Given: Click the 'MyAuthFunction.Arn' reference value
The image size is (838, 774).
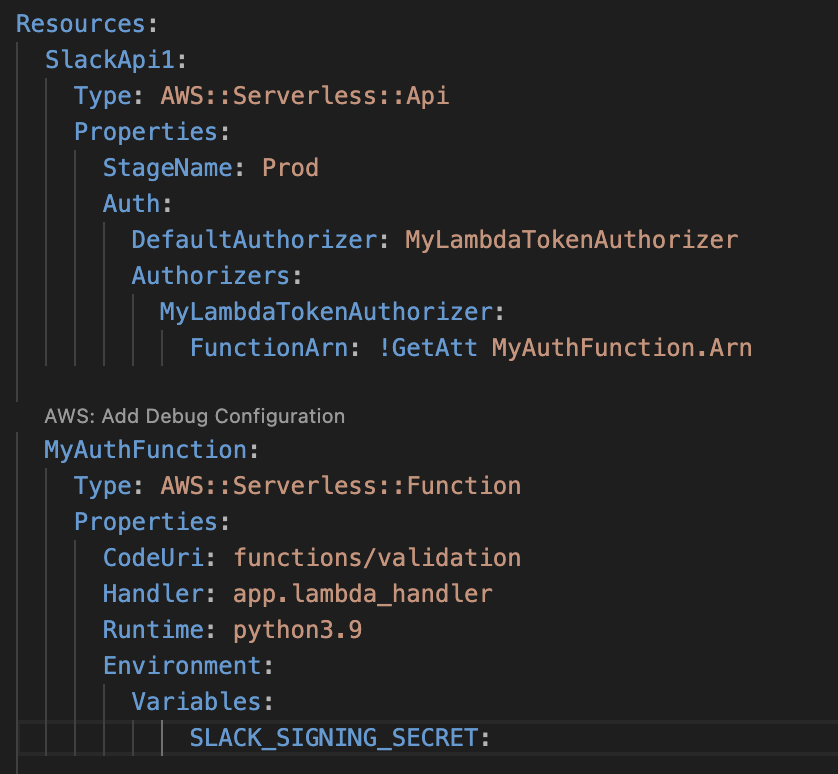Looking at the screenshot, I should pyautogui.click(x=622, y=348).
